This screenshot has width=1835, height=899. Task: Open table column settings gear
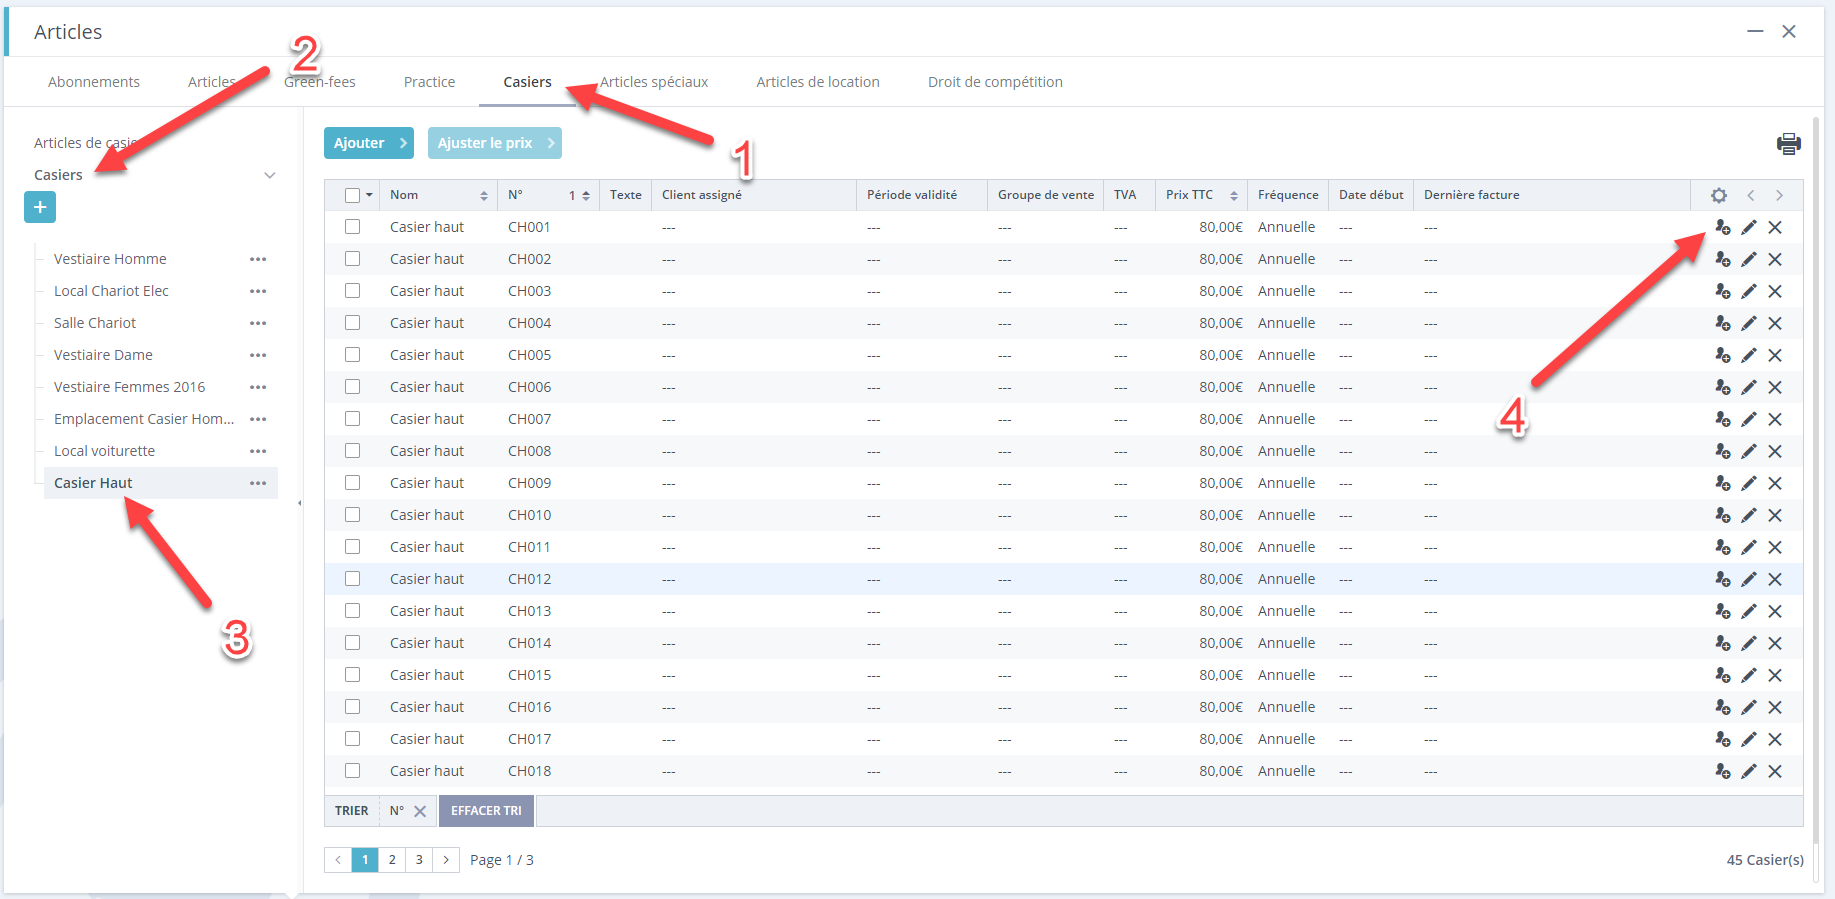pos(1718,196)
